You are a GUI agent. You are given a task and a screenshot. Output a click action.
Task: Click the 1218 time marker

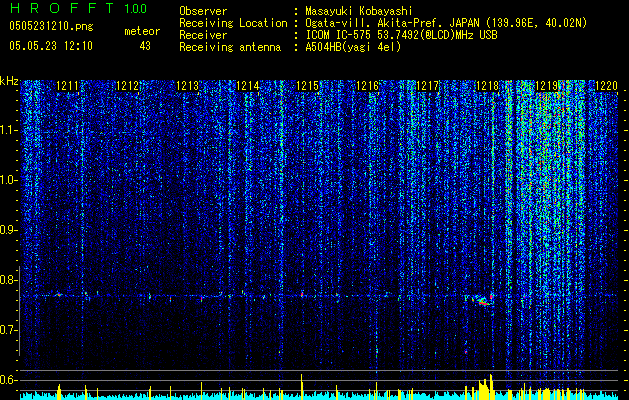(x=487, y=86)
